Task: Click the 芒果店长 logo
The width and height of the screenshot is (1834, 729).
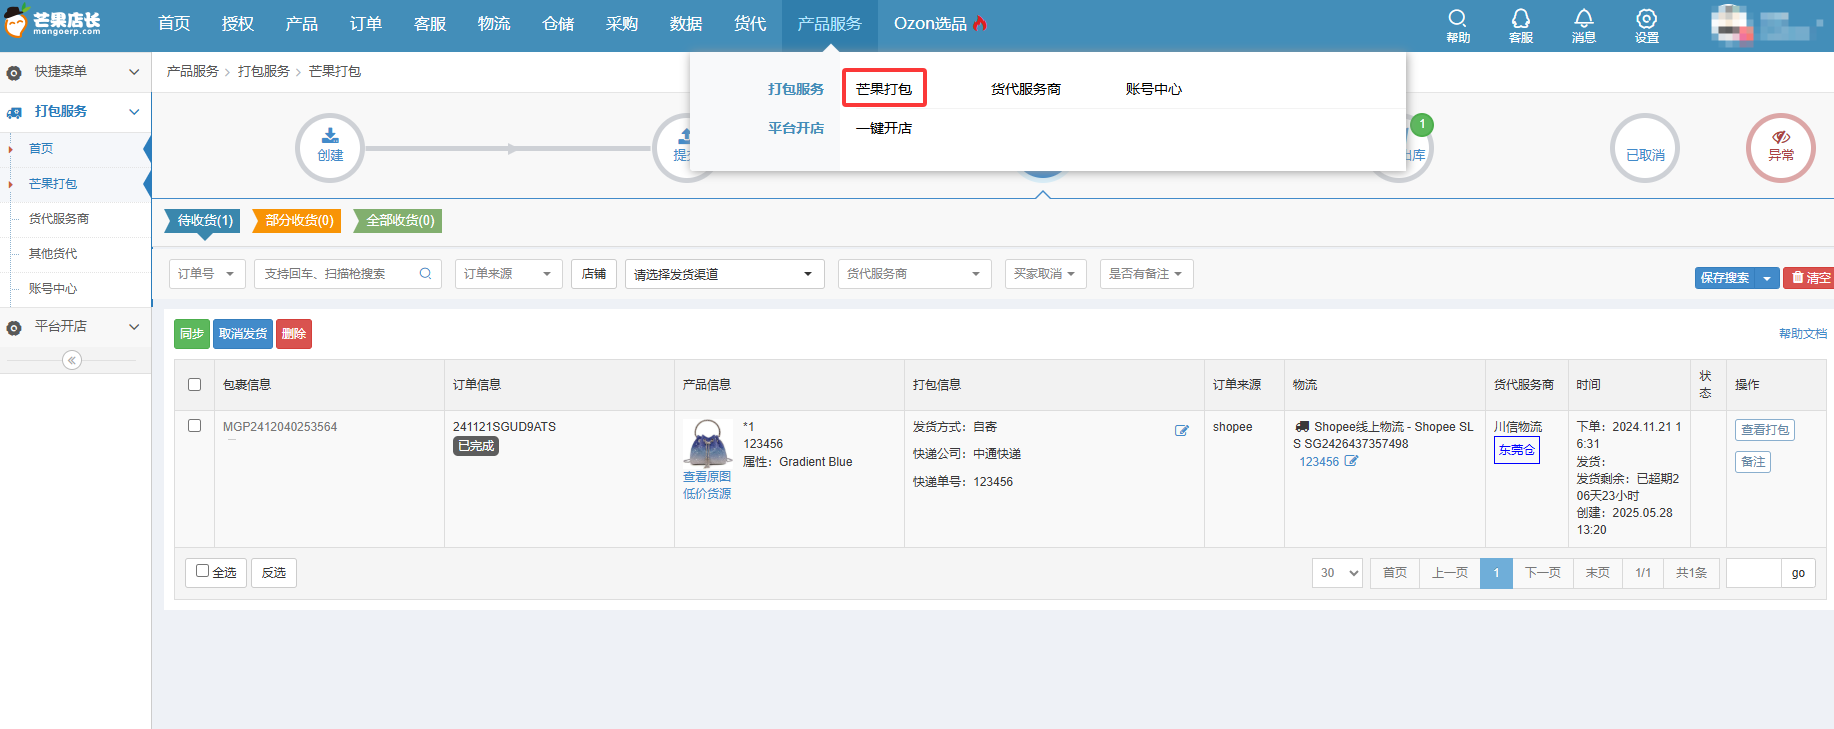Action: [52, 22]
